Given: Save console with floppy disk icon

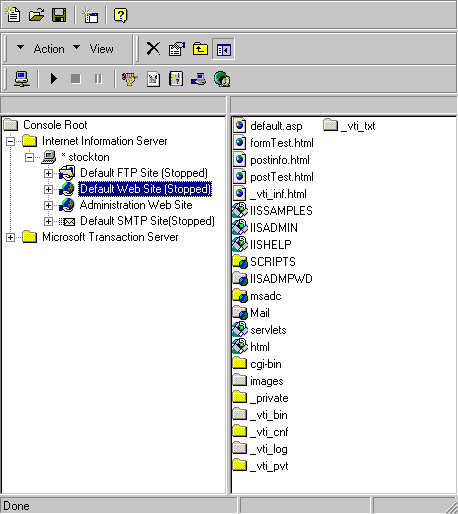Looking at the screenshot, I should [59, 15].
